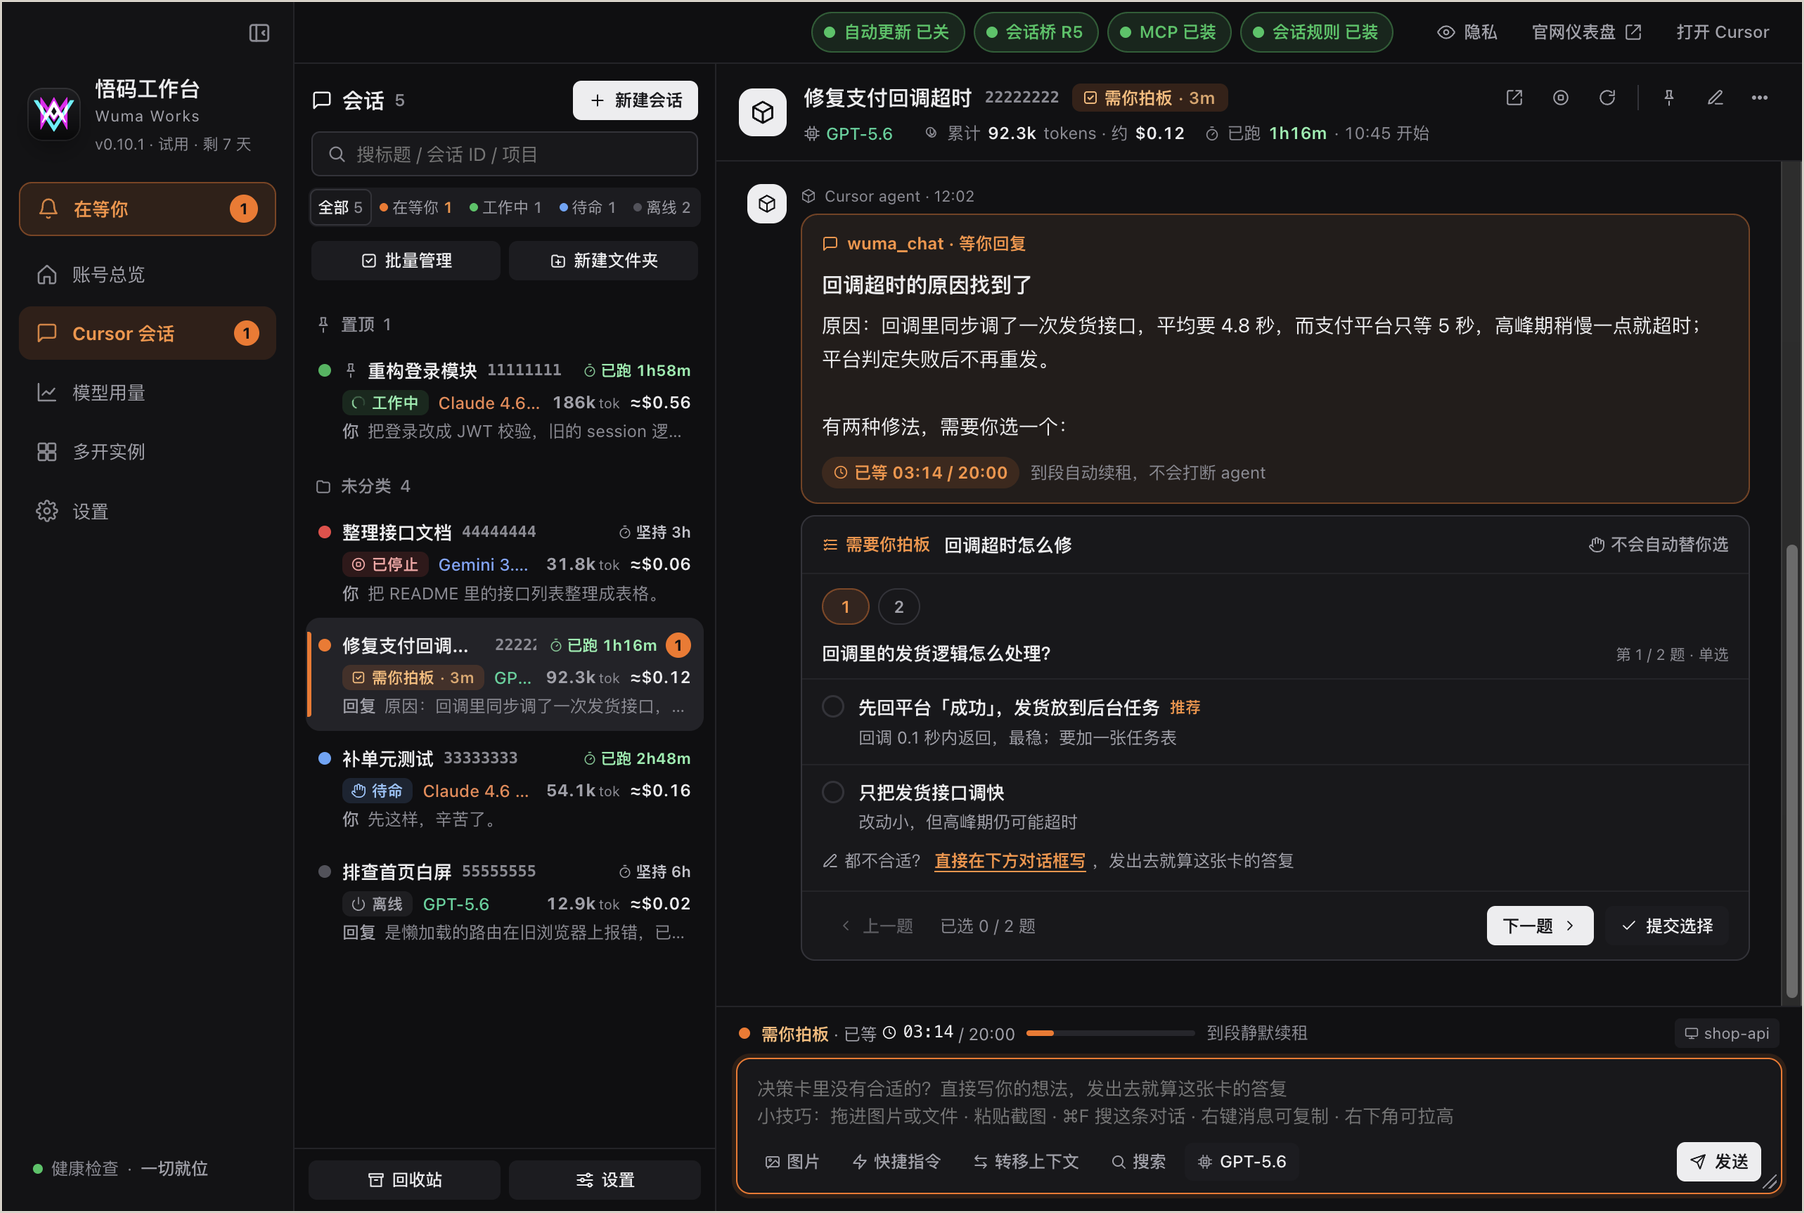Click 打开 Cursor button
The height and width of the screenshot is (1213, 1804).
pyautogui.click(x=1722, y=32)
